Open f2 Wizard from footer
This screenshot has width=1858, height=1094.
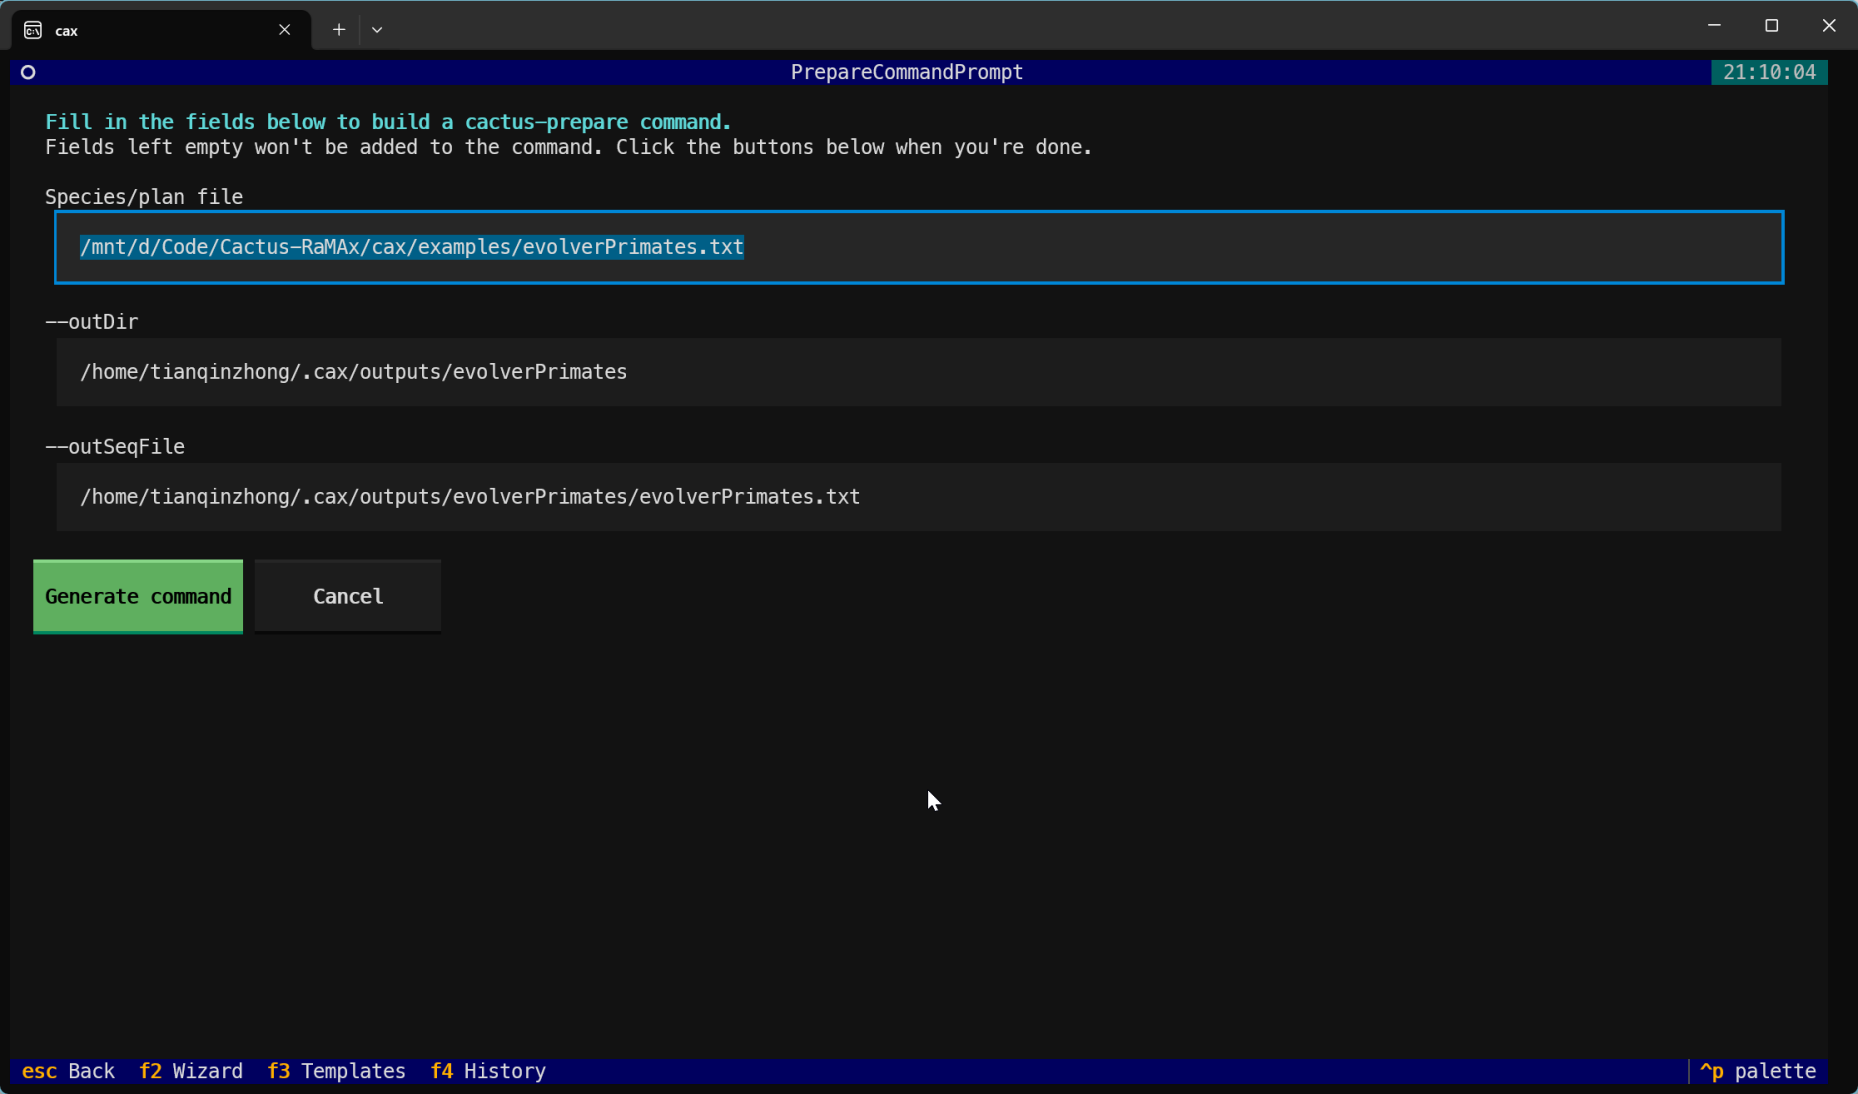click(x=191, y=1071)
